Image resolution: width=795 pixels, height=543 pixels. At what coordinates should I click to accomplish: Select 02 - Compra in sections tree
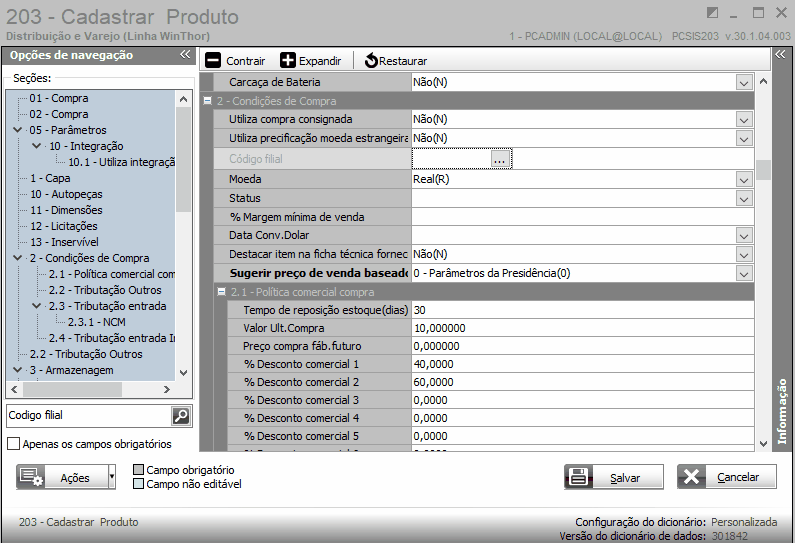coord(59,114)
